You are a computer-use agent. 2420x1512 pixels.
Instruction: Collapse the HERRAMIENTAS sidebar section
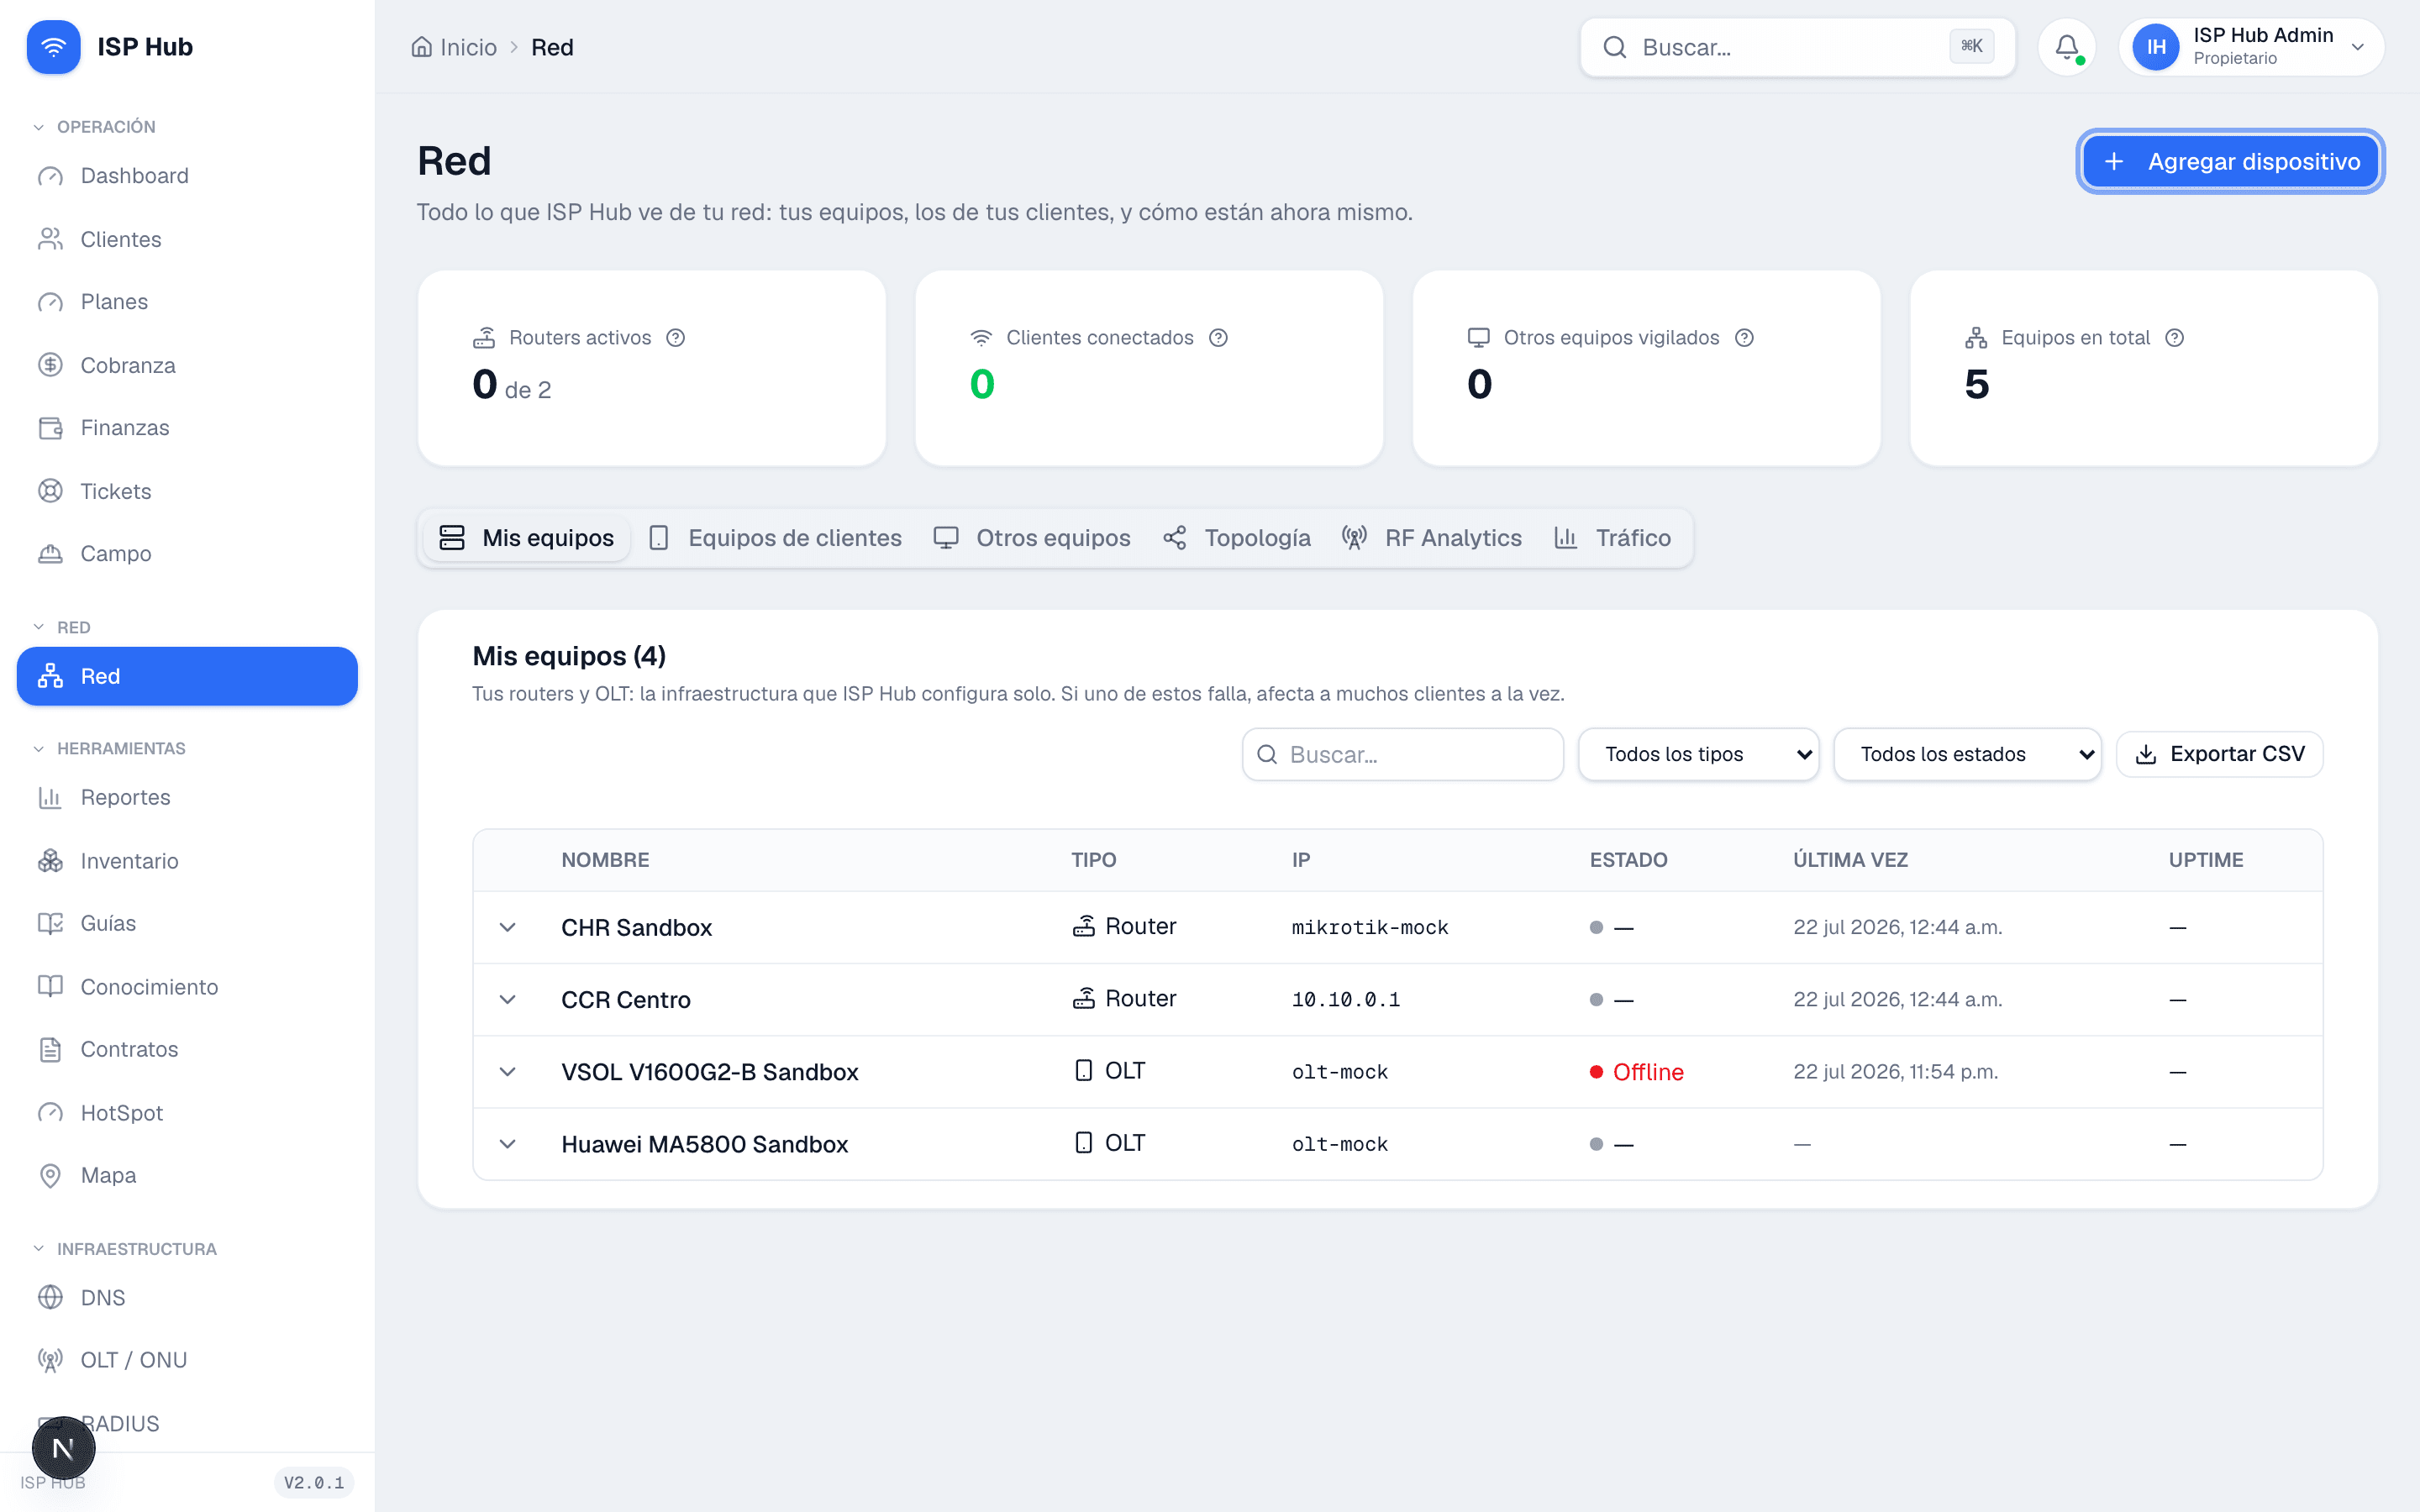(x=110, y=748)
